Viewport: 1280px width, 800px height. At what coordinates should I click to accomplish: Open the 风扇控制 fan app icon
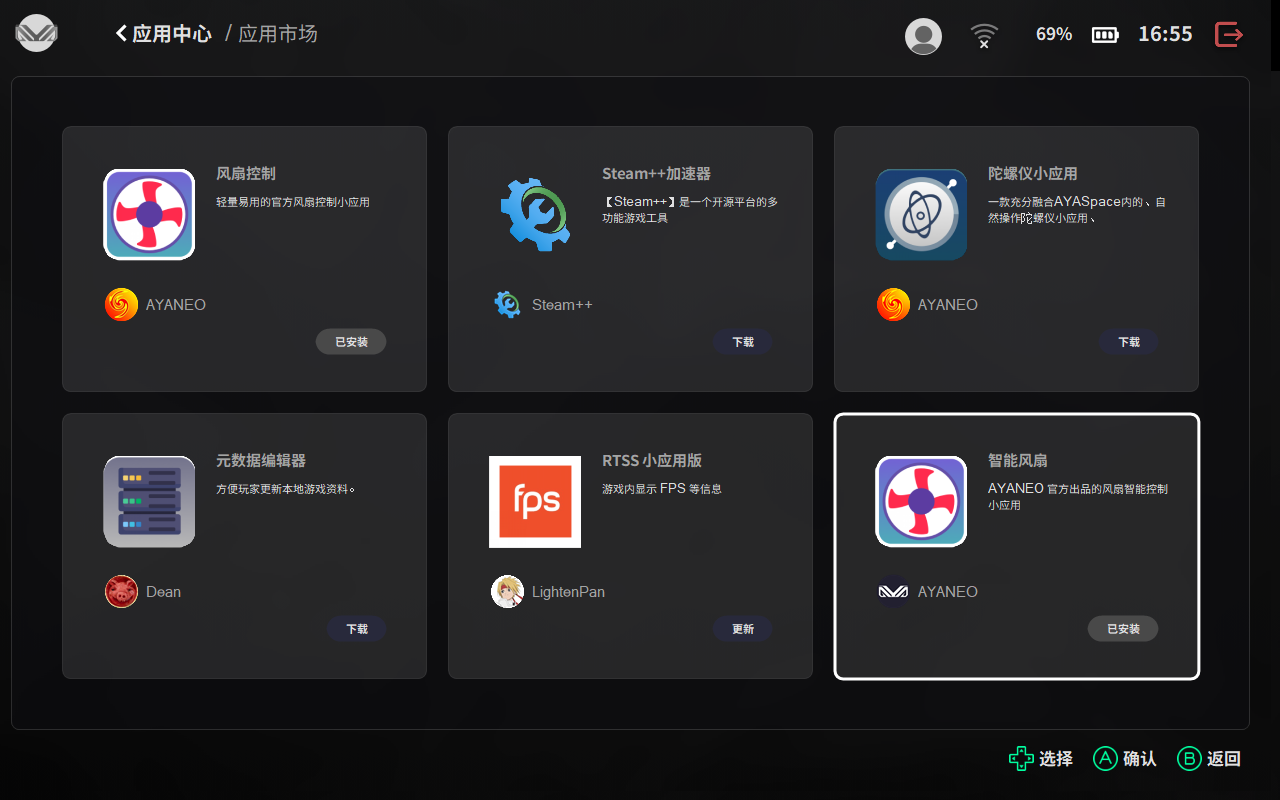(x=149, y=214)
